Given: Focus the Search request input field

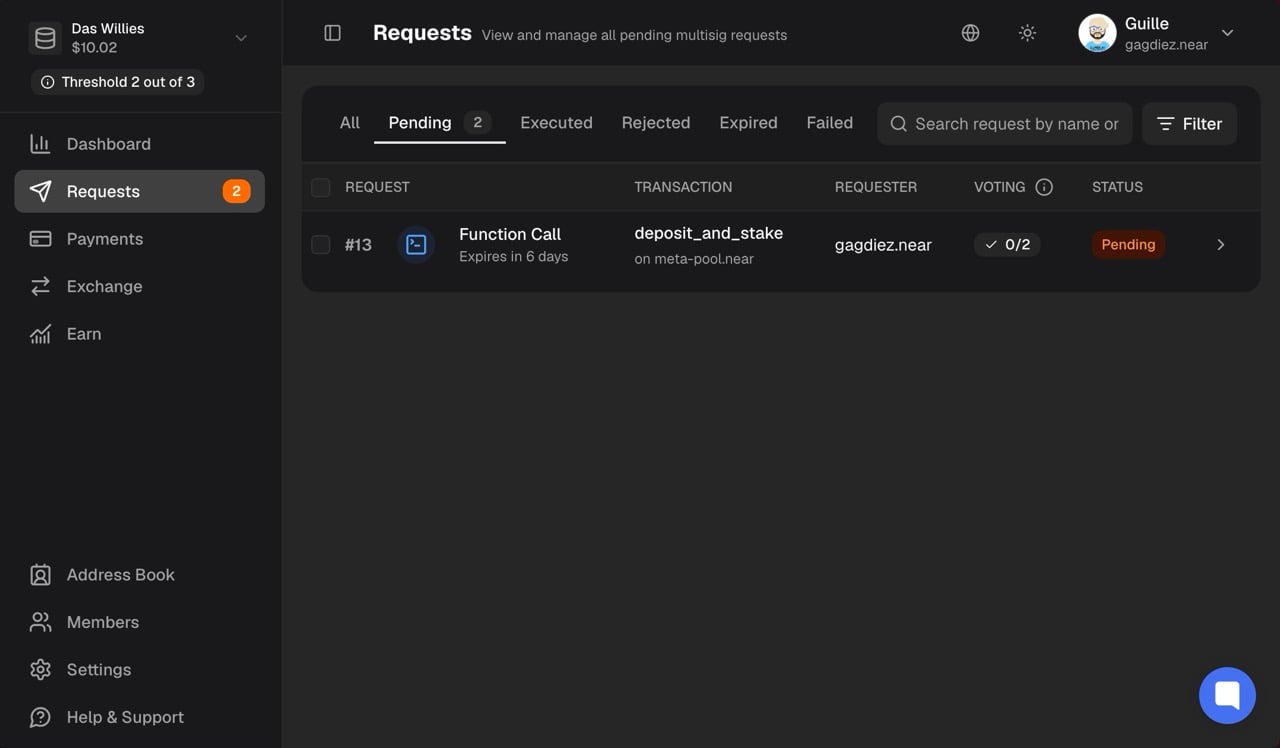Looking at the screenshot, I should click(x=1005, y=124).
